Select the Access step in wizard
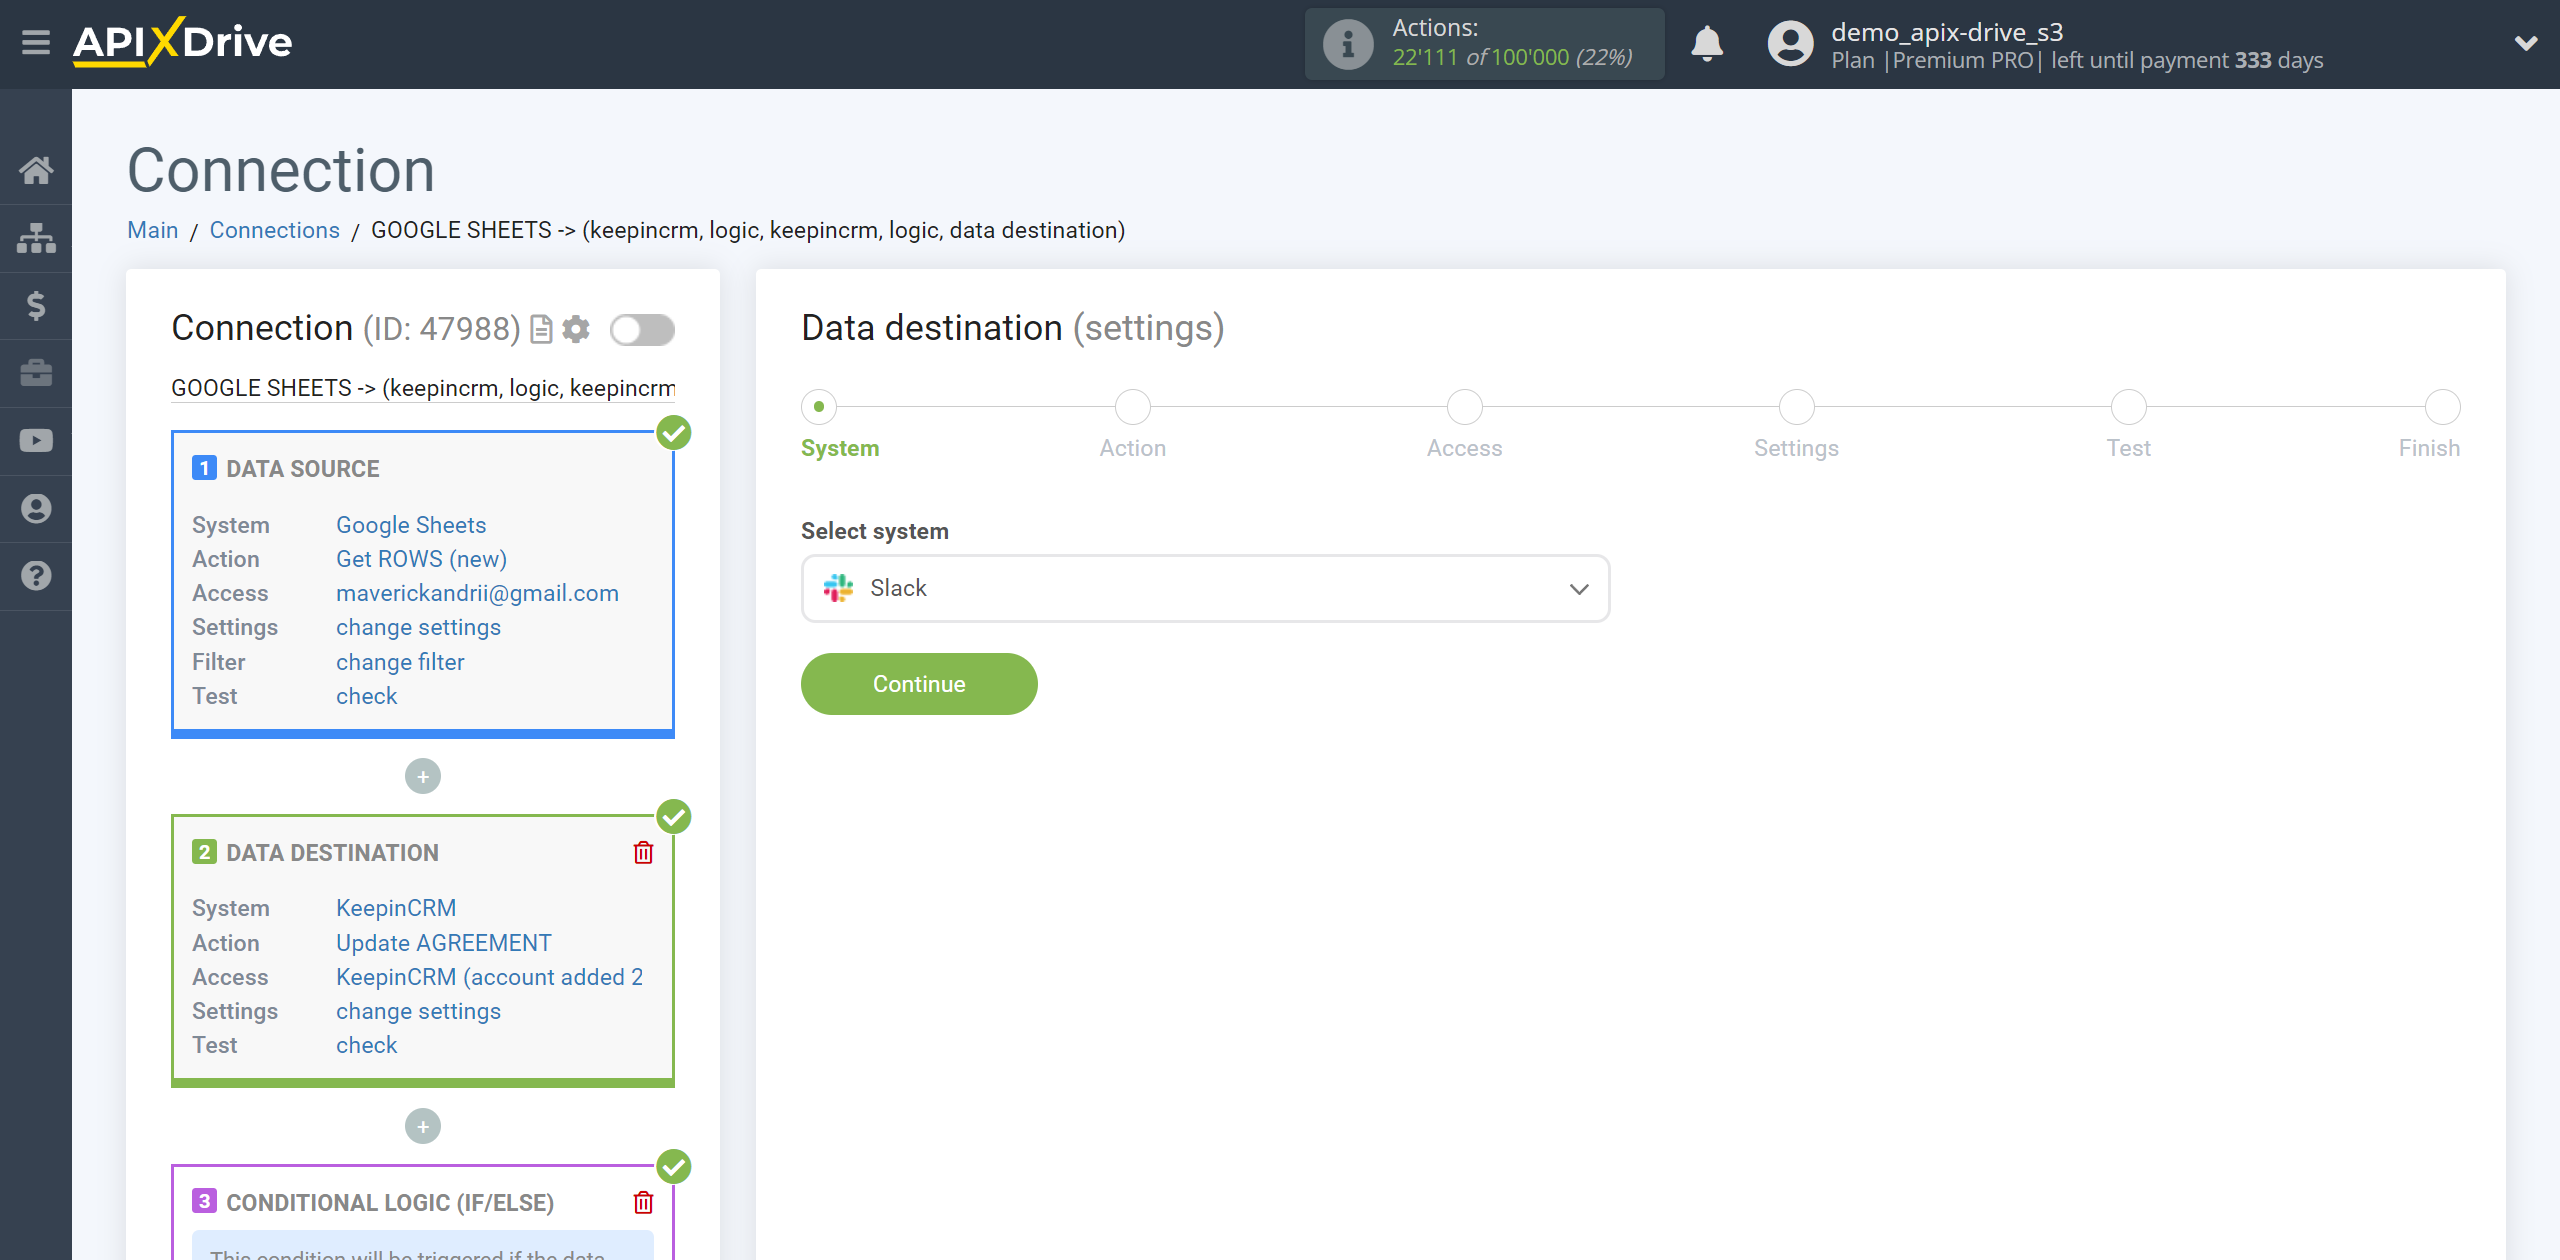 [x=1465, y=407]
